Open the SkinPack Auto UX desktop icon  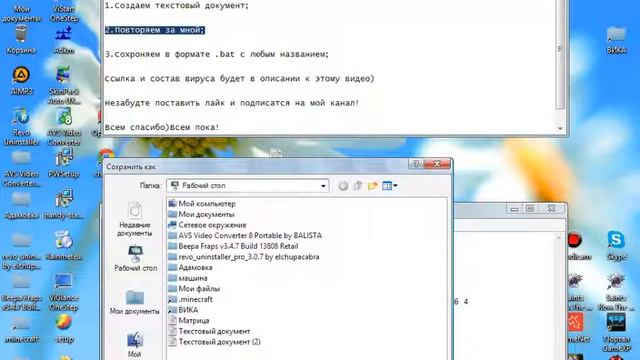(x=64, y=85)
